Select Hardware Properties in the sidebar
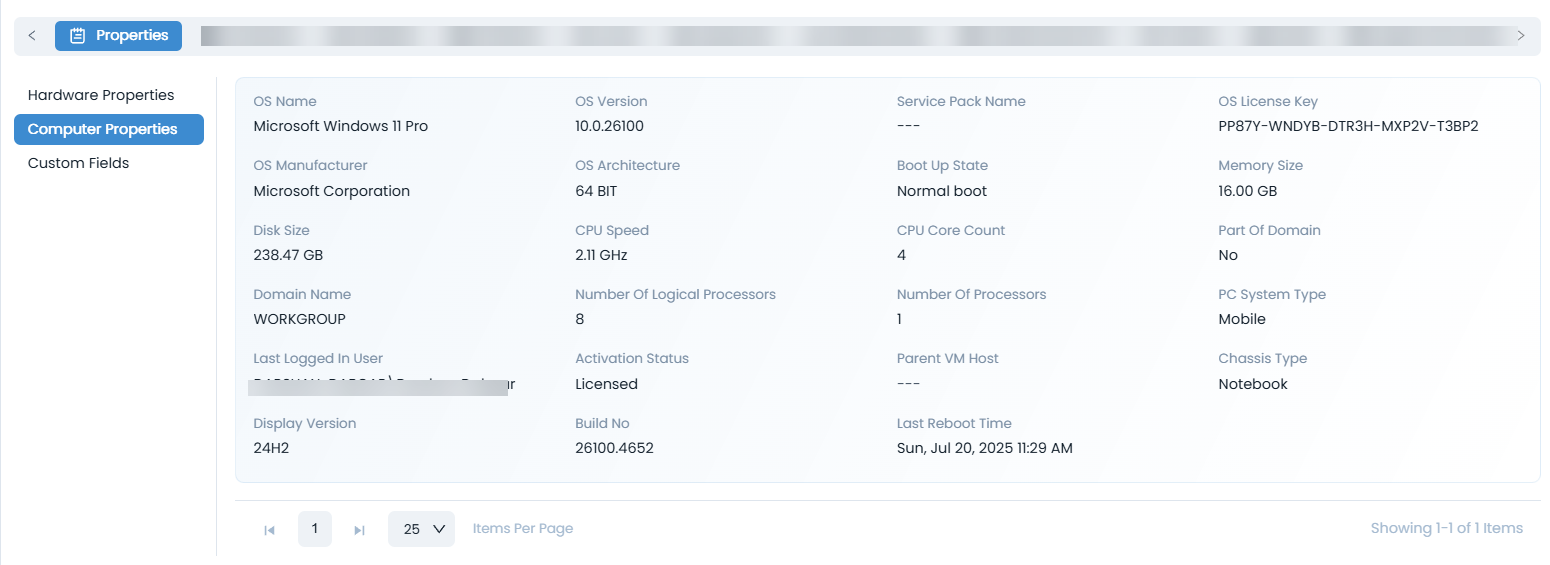 pos(101,95)
